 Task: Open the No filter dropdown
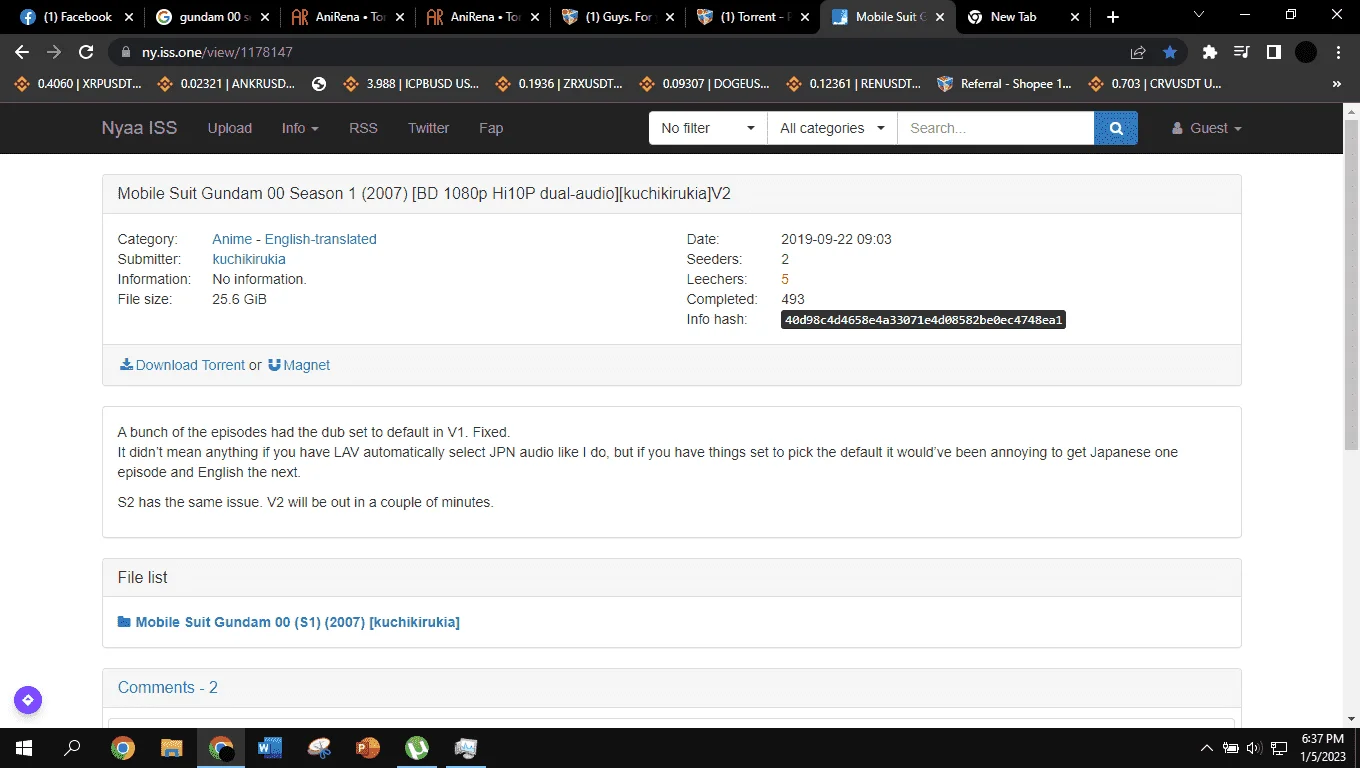click(x=708, y=128)
